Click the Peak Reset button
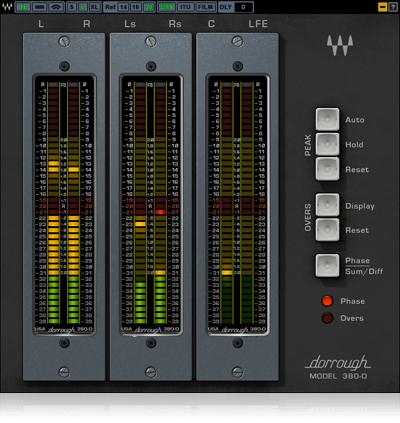The image size is (400, 423). 327,169
